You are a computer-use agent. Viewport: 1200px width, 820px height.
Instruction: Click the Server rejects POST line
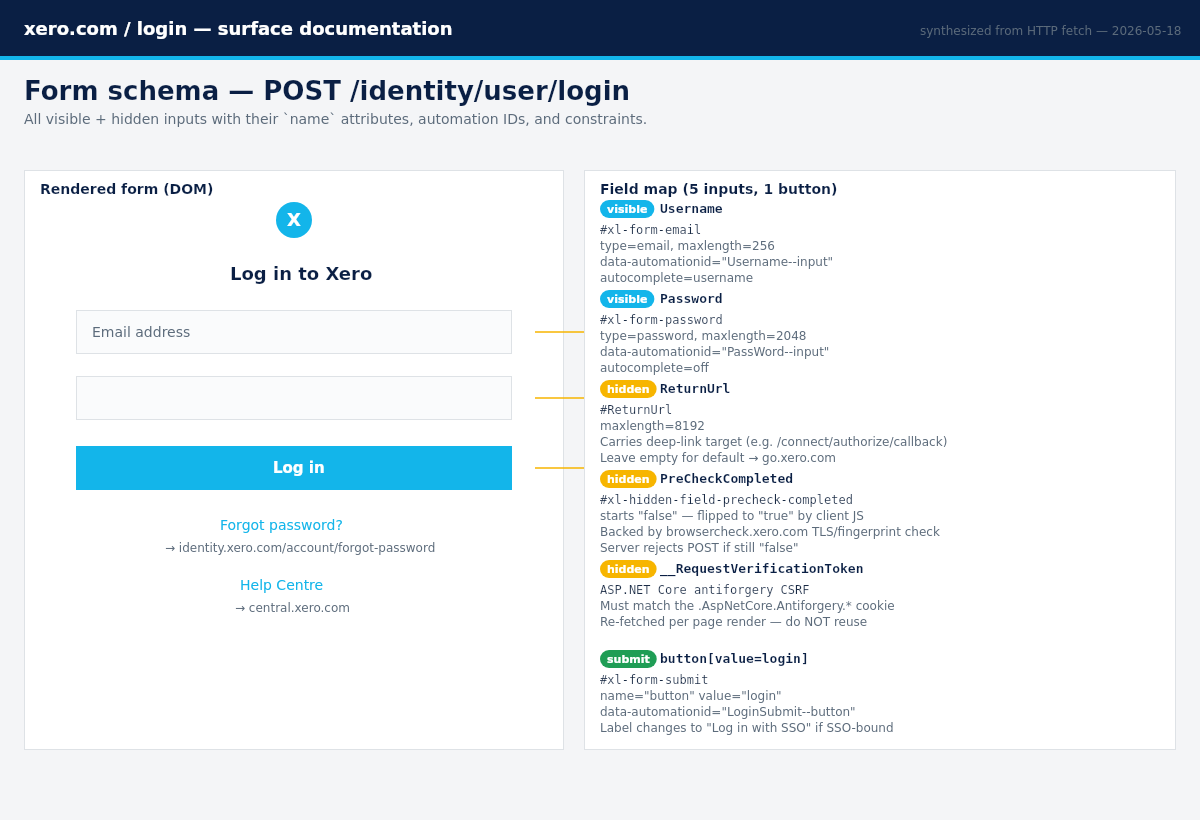pos(699,548)
